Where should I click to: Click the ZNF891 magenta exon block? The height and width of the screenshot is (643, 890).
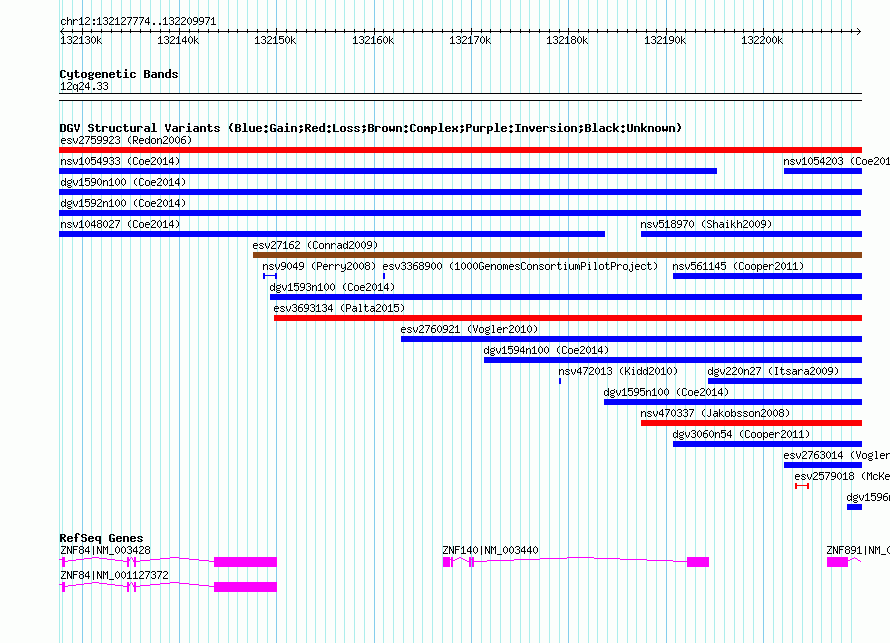click(x=837, y=562)
